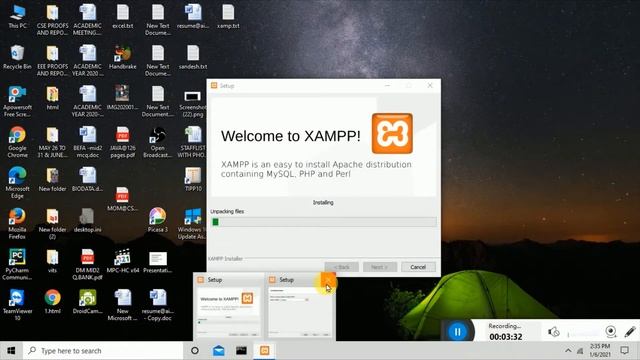Launch Mozilla Firefox desktop shortcut
This screenshot has width=640, height=360.
(x=17, y=224)
